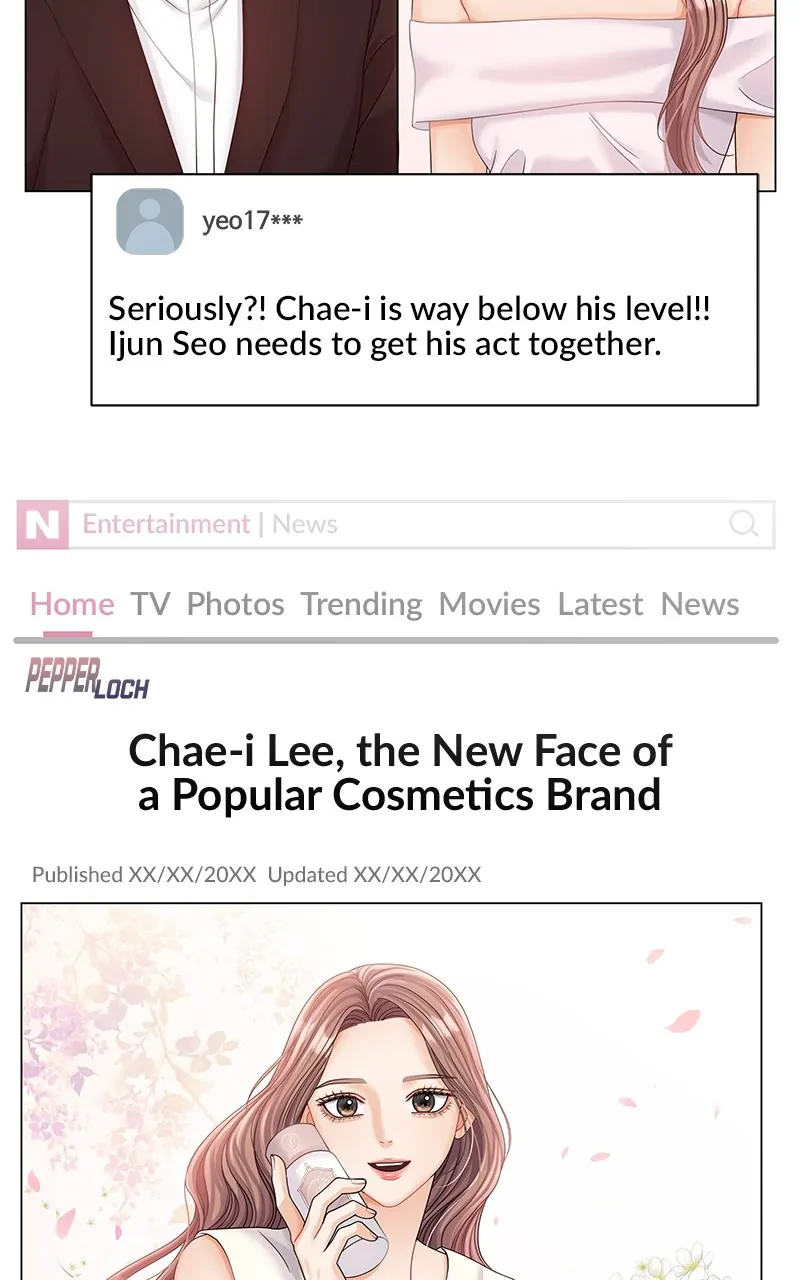Click the cosmetics ad photo of Chae-i

click(391, 1091)
